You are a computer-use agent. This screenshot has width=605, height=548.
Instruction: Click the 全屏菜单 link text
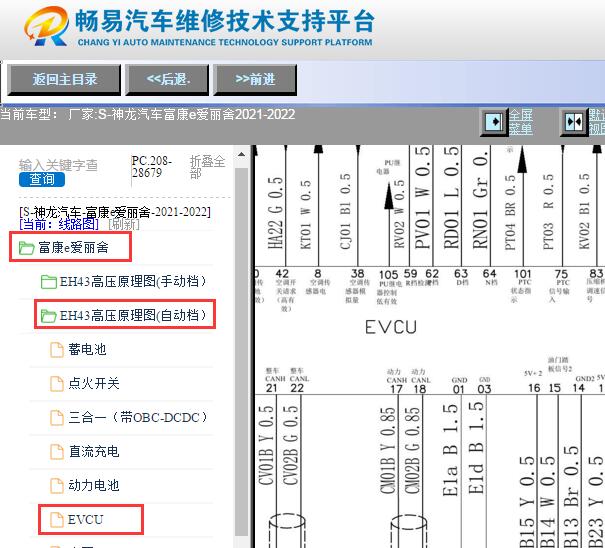tap(521, 122)
